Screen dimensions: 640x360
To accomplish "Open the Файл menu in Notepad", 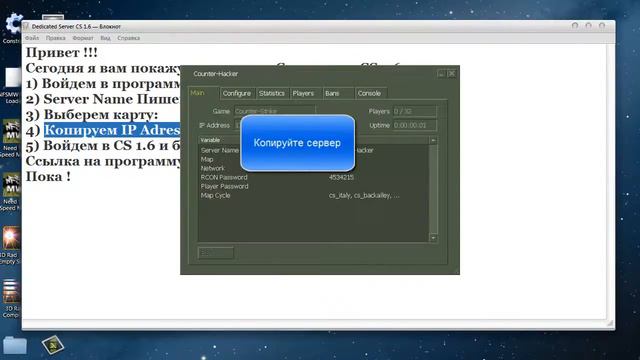I will (32, 38).
